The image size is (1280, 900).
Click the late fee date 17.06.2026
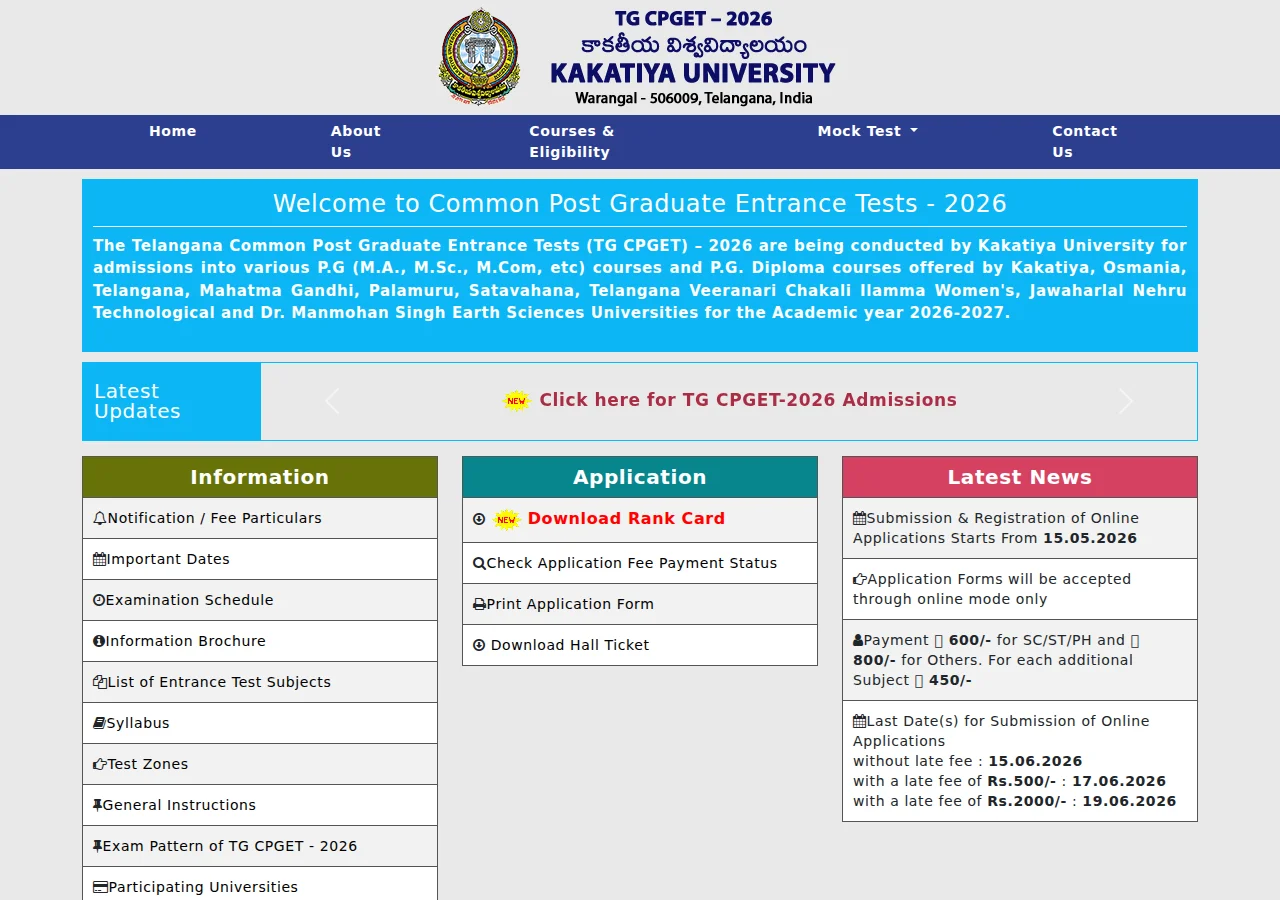point(1119,781)
